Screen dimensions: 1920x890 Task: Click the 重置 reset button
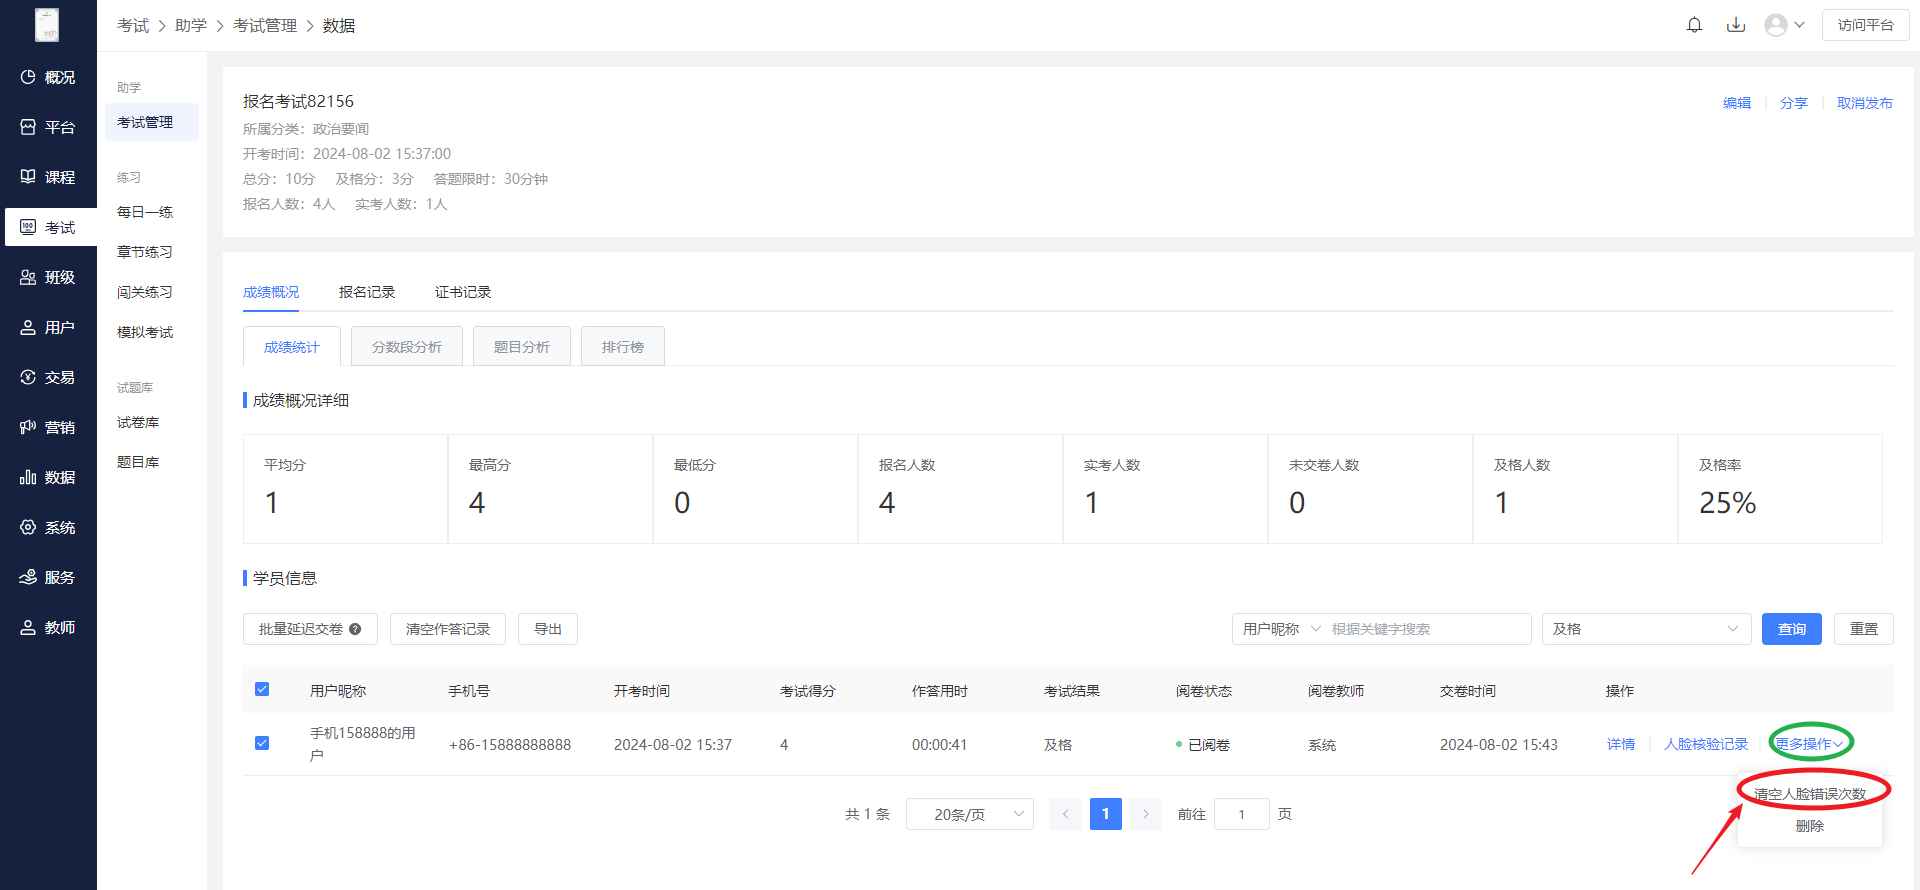point(1864,629)
